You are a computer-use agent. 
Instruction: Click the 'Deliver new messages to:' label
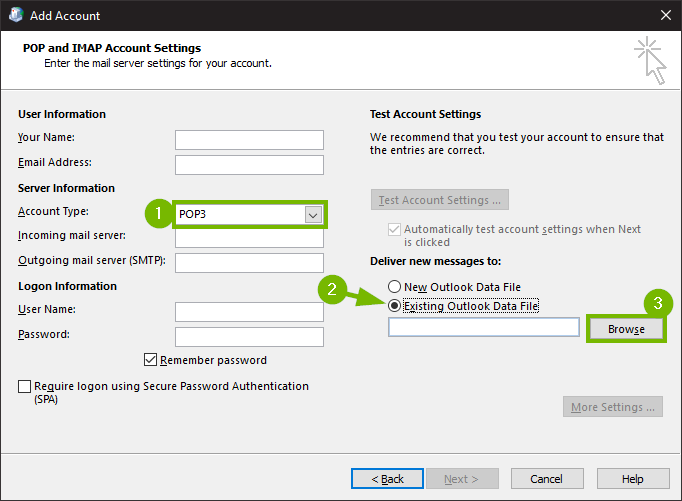tap(435, 261)
